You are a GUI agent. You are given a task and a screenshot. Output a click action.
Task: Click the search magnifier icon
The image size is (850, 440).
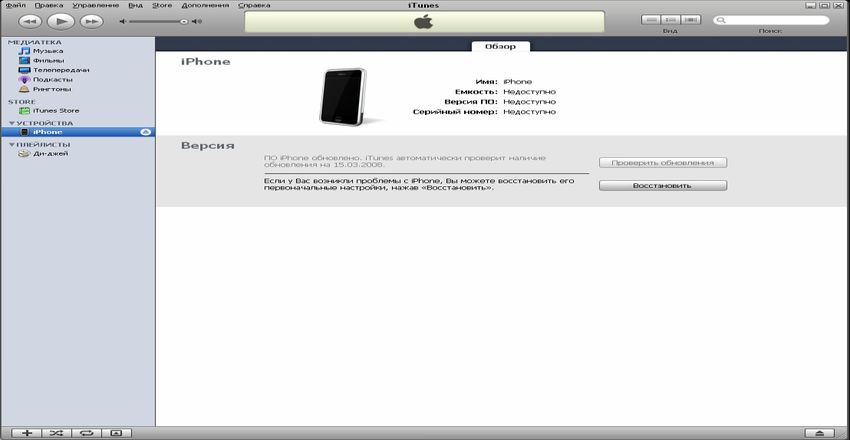720,20
